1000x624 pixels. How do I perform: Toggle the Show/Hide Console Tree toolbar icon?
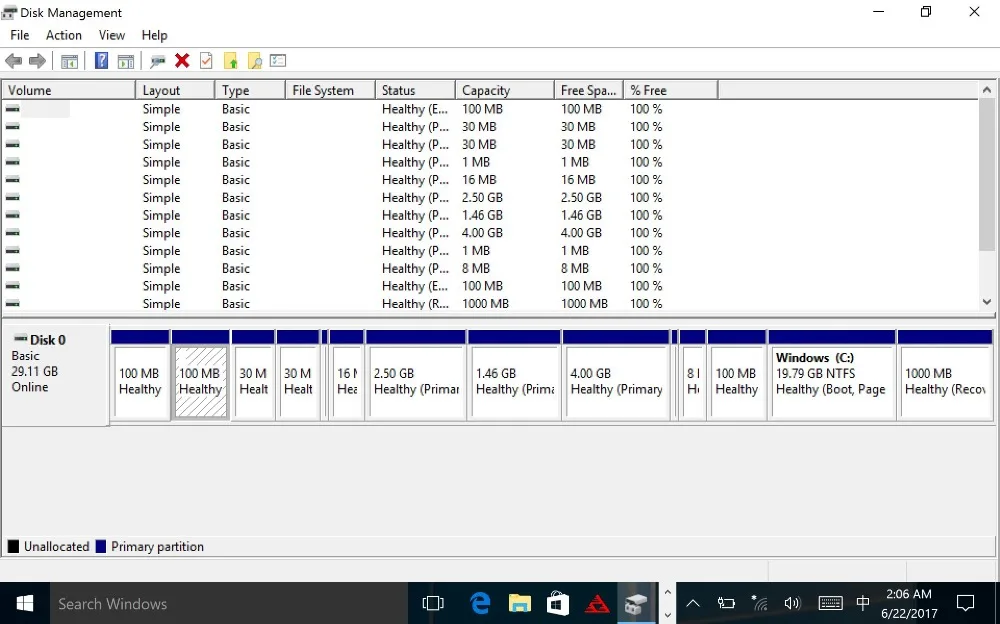[69, 61]
